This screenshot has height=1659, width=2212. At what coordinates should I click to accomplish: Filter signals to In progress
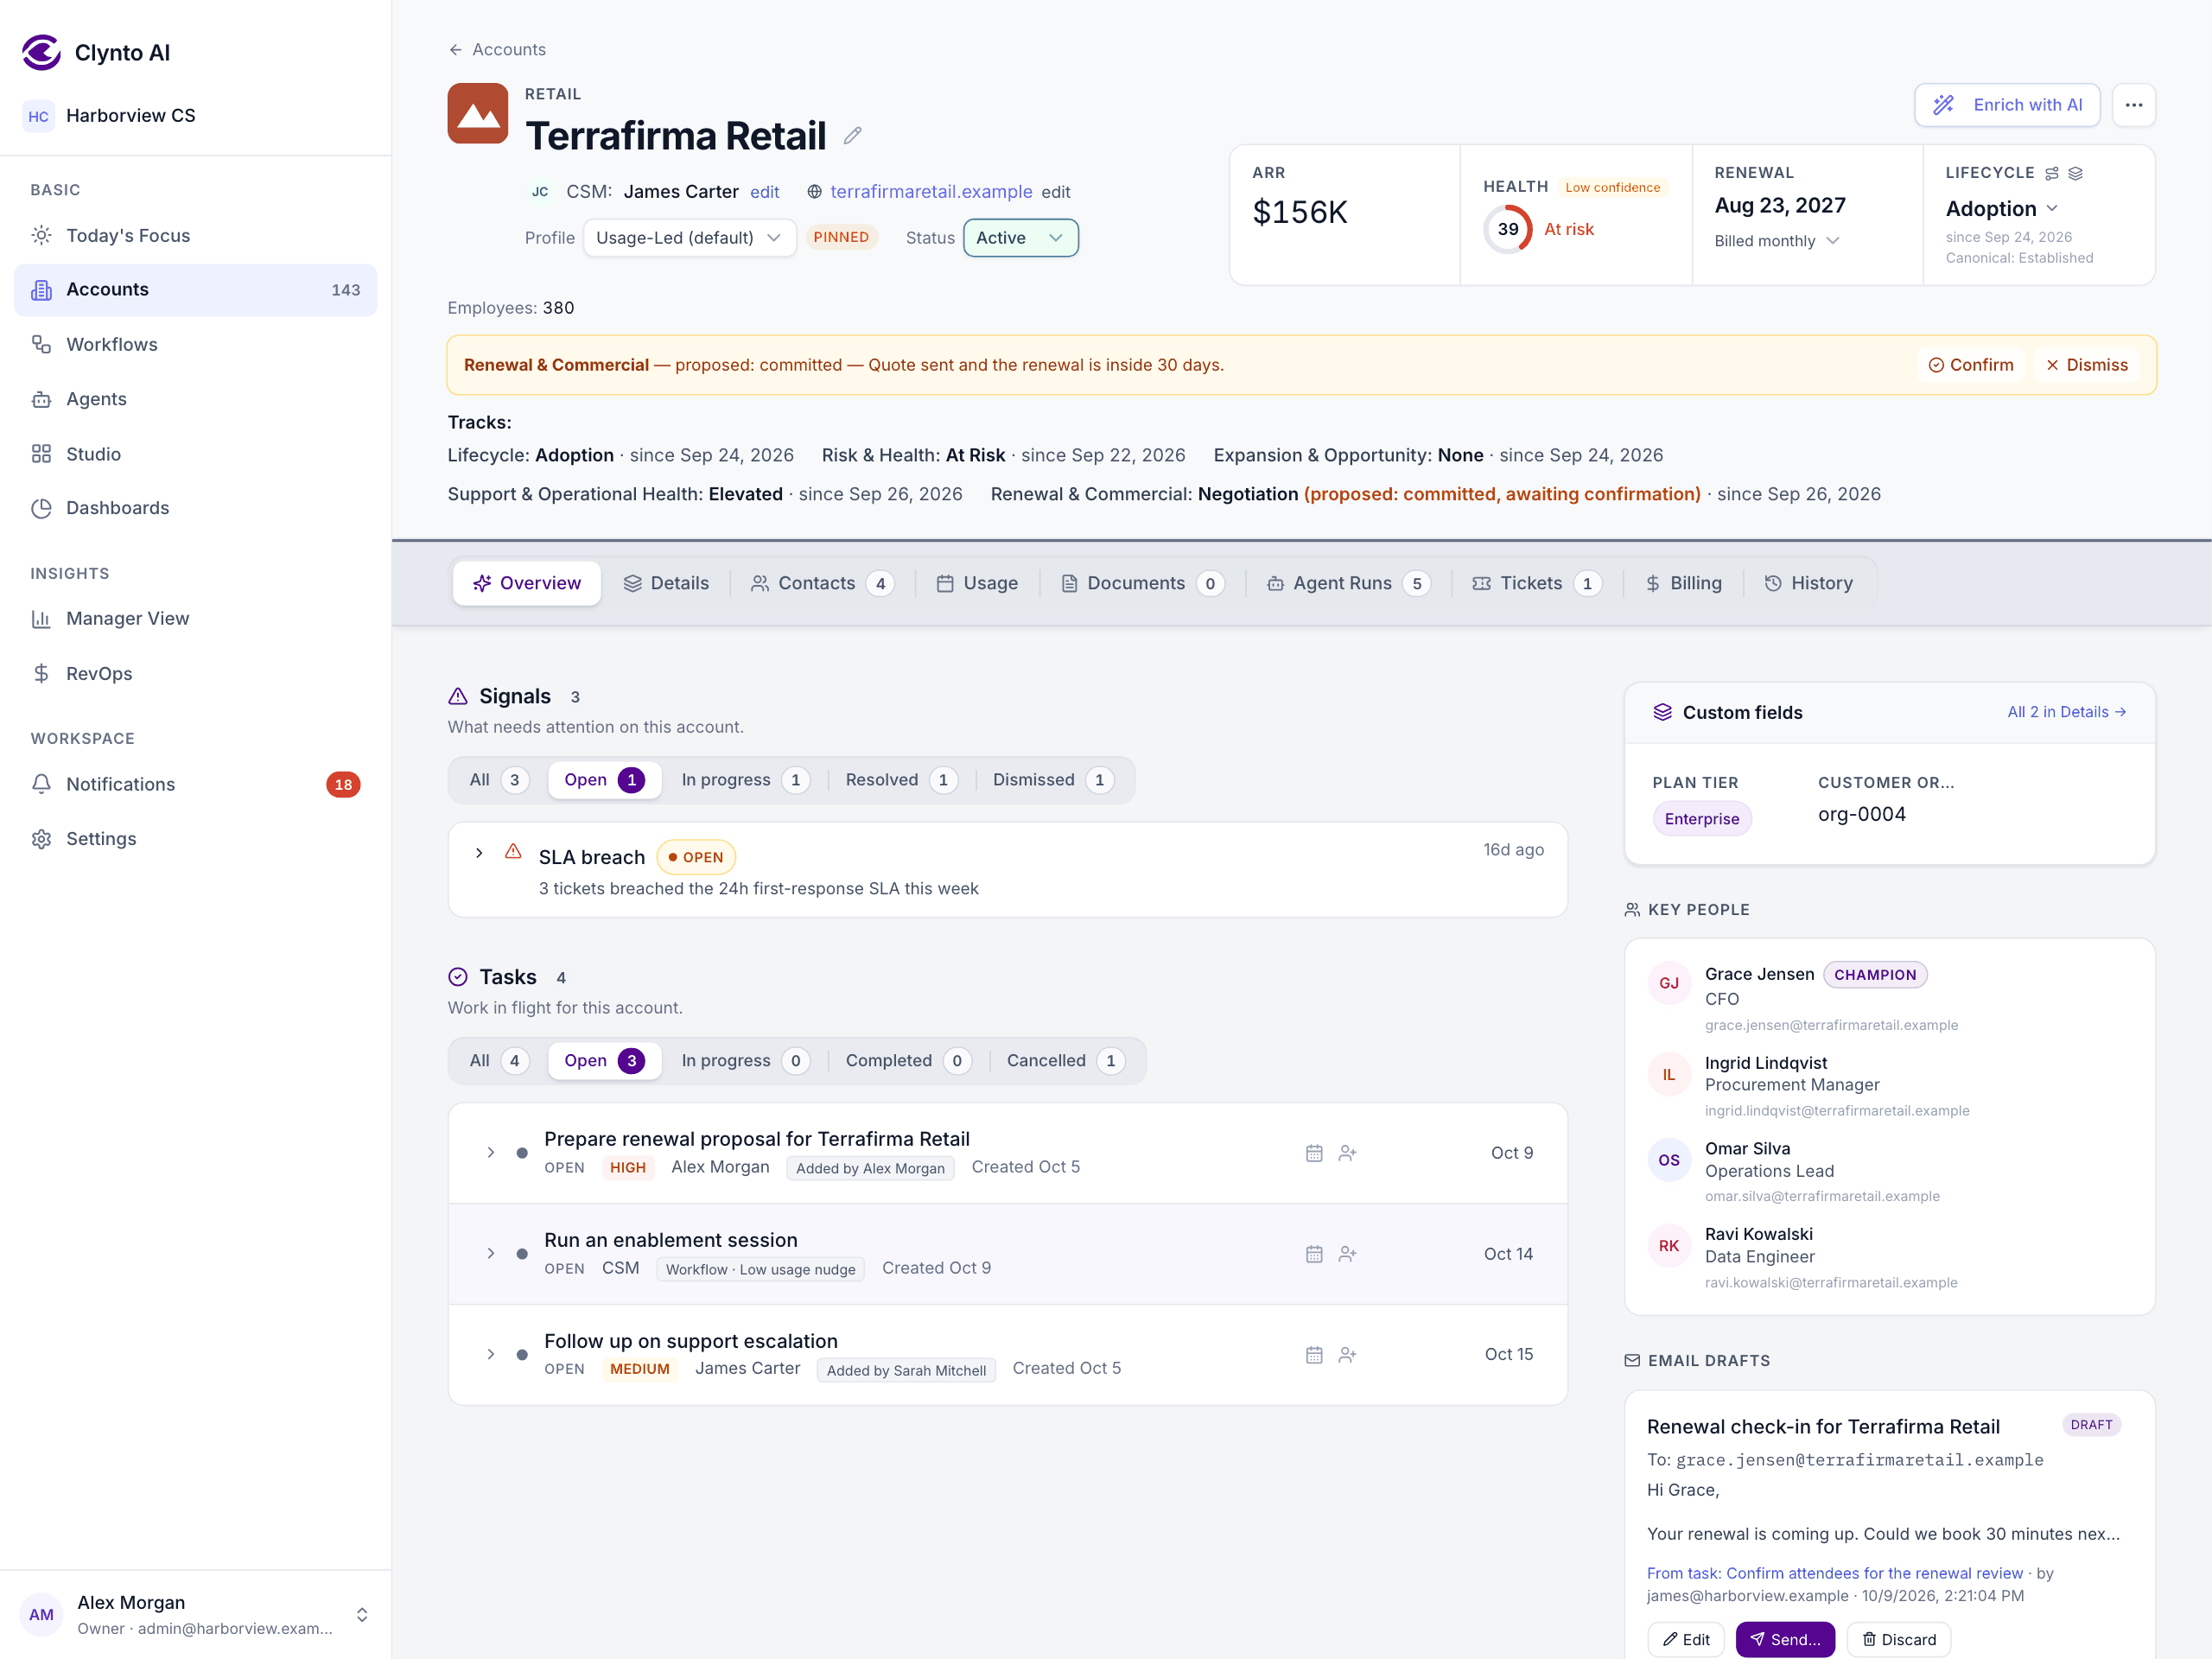coord(745,780)
